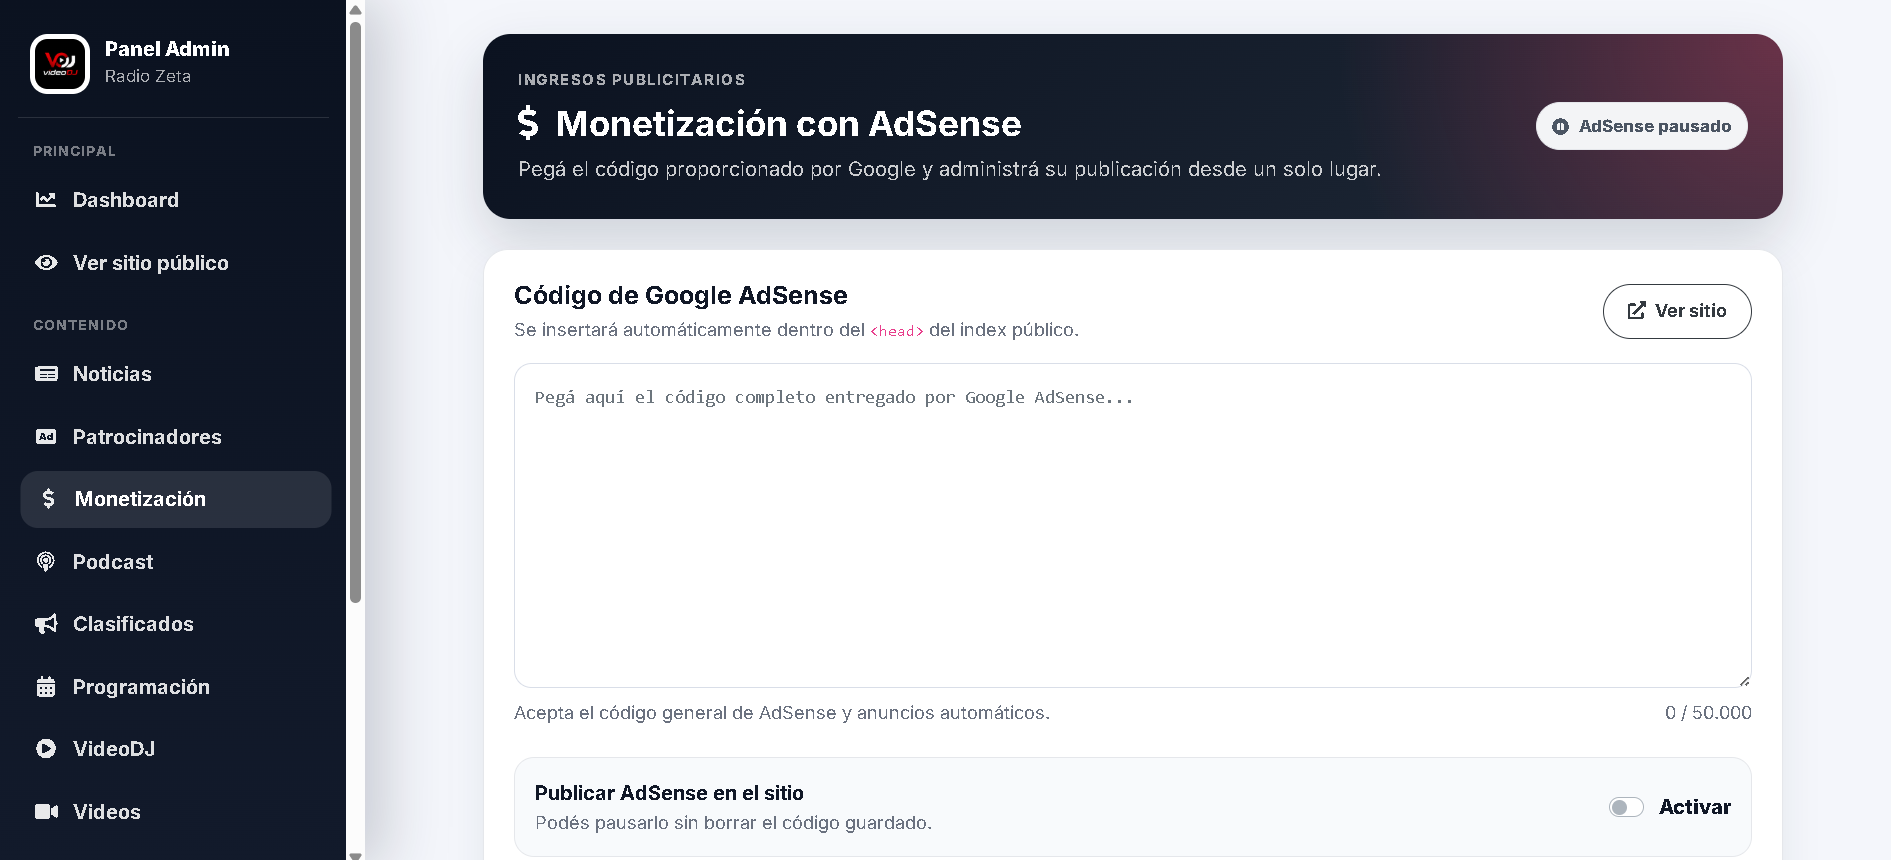Click the Radio Zeta subtitle
This screenshot has height=860, width=1891.
148,76
